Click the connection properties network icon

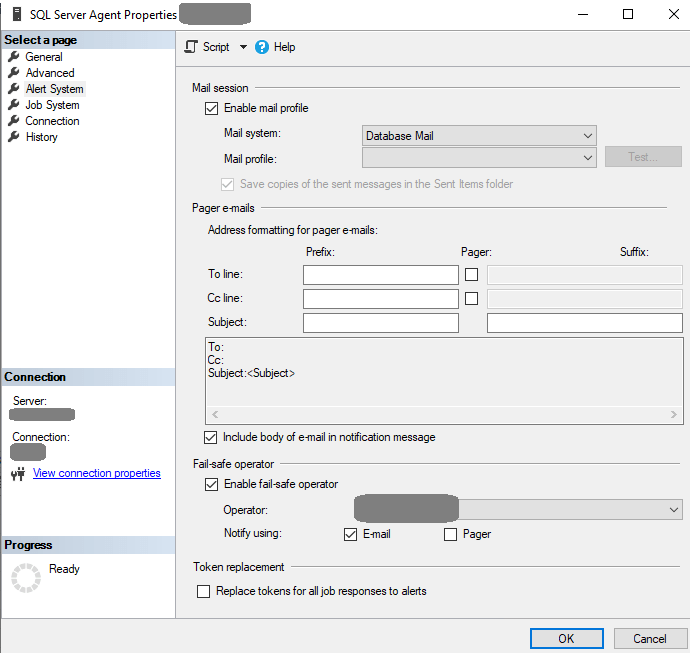coord(17,474)
